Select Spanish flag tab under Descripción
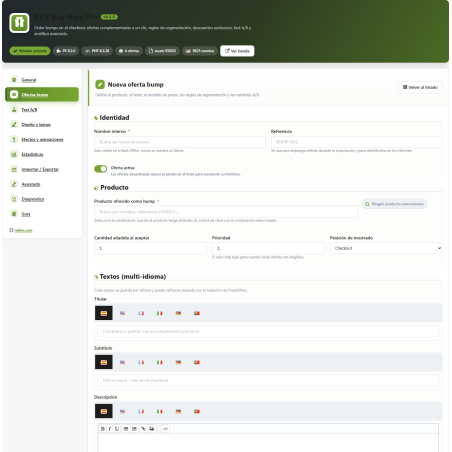The height and width of the screenshot is (452, 452). point(104,411)
